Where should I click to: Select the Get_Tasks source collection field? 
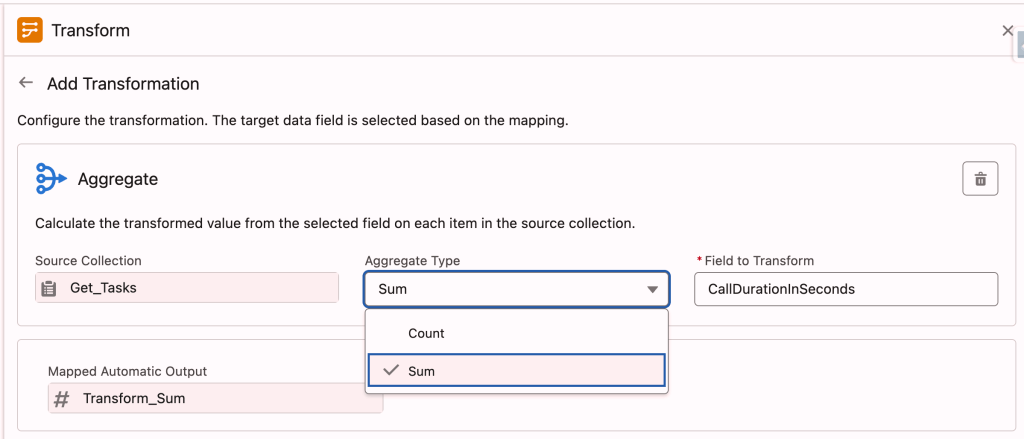click(x=187, y=288)
